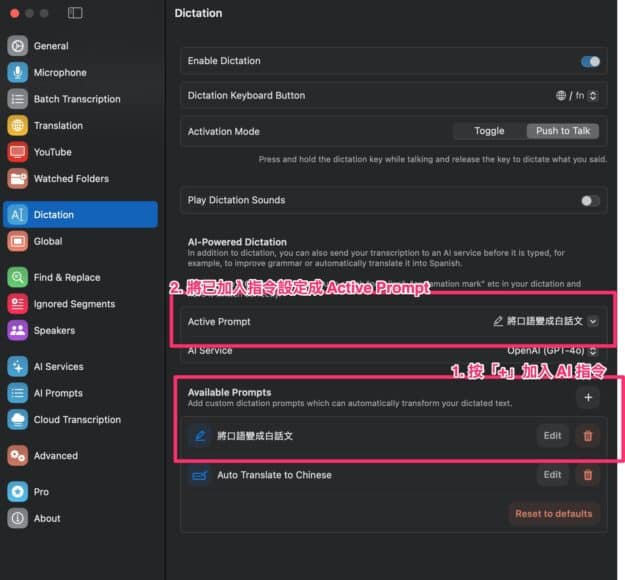Open the Watched Folders section
The height and width of the screenshot is (580, 625).
click(x=70, y=178)
